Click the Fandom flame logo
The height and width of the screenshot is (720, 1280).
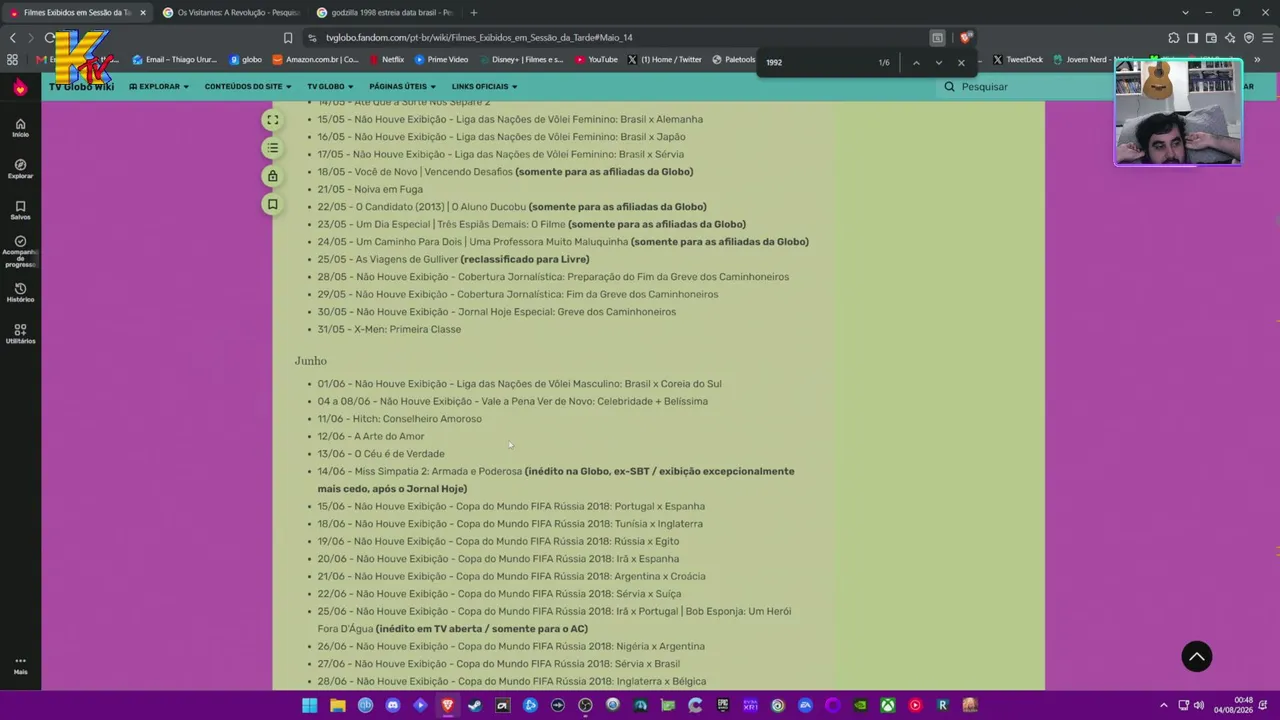coord(20,87)
